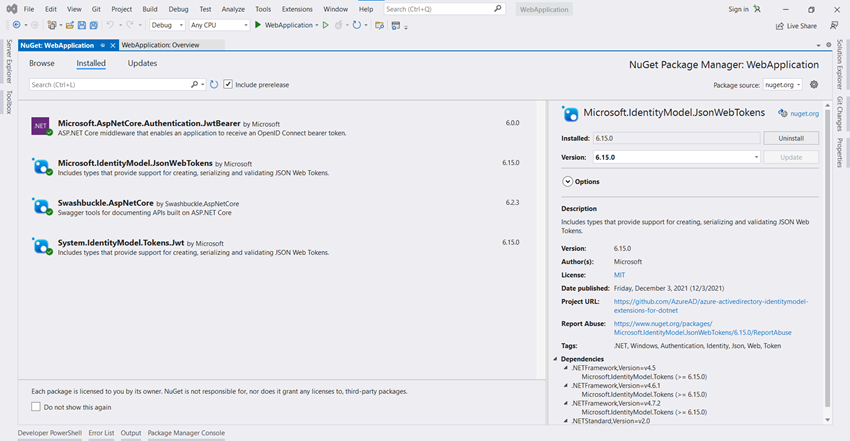
Task: Start debugging with the WebApplication green play icon
Action: (258, 25)
